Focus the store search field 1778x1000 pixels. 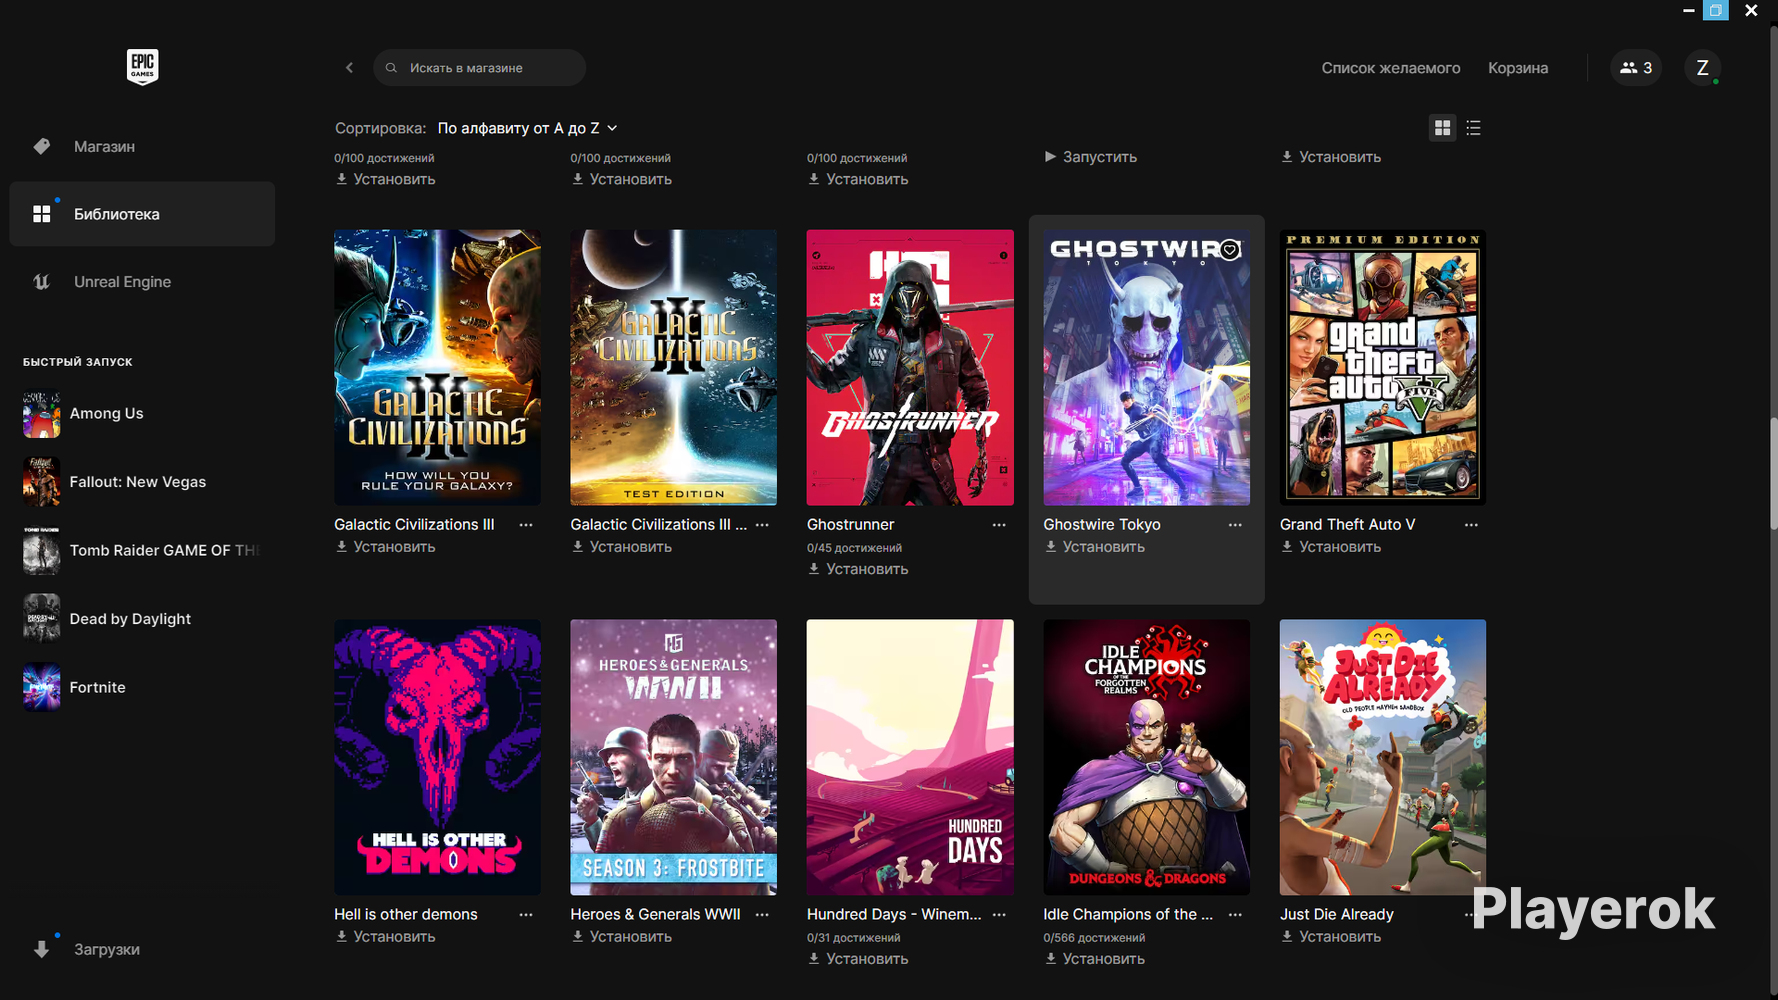[x=479, y=68]
